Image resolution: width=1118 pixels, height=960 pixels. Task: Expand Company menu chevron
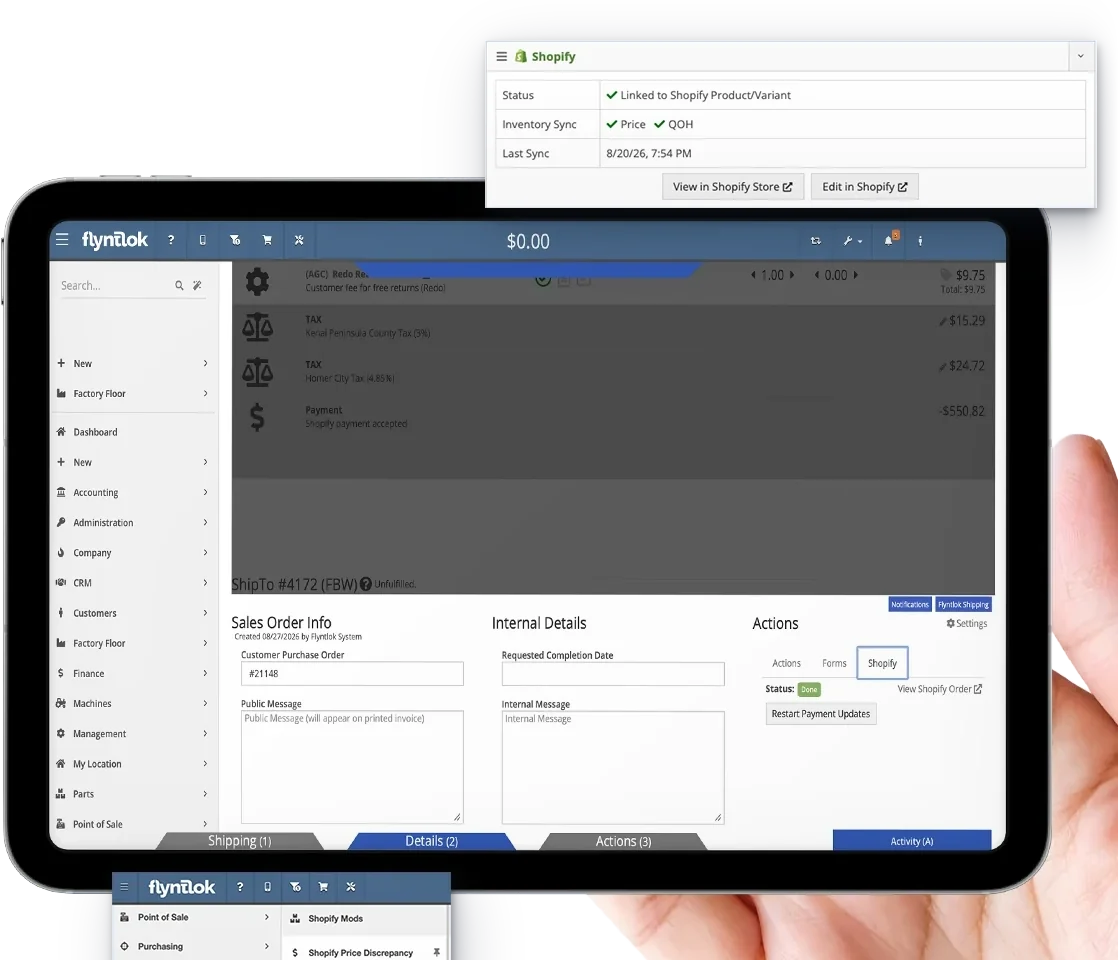(205, 553)
